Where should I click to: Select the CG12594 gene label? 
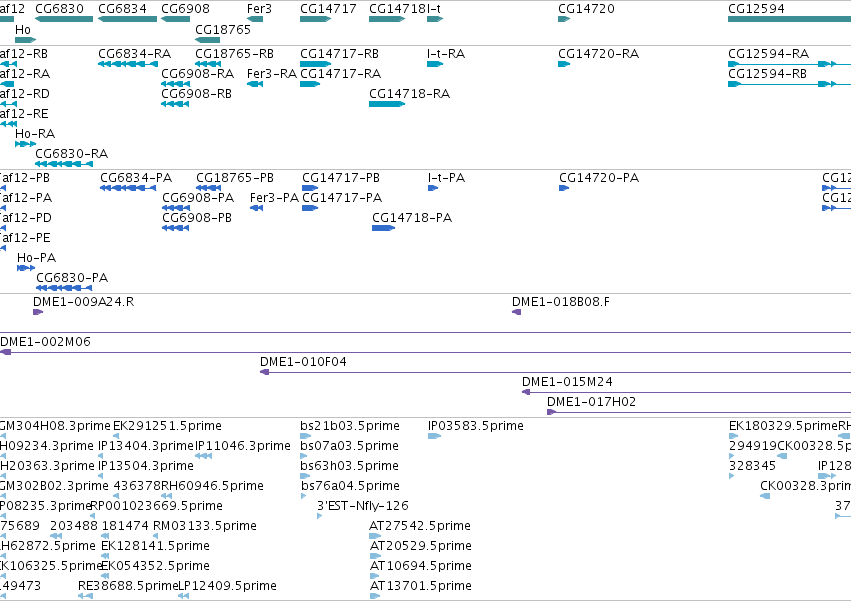click(x=757, y=9)
